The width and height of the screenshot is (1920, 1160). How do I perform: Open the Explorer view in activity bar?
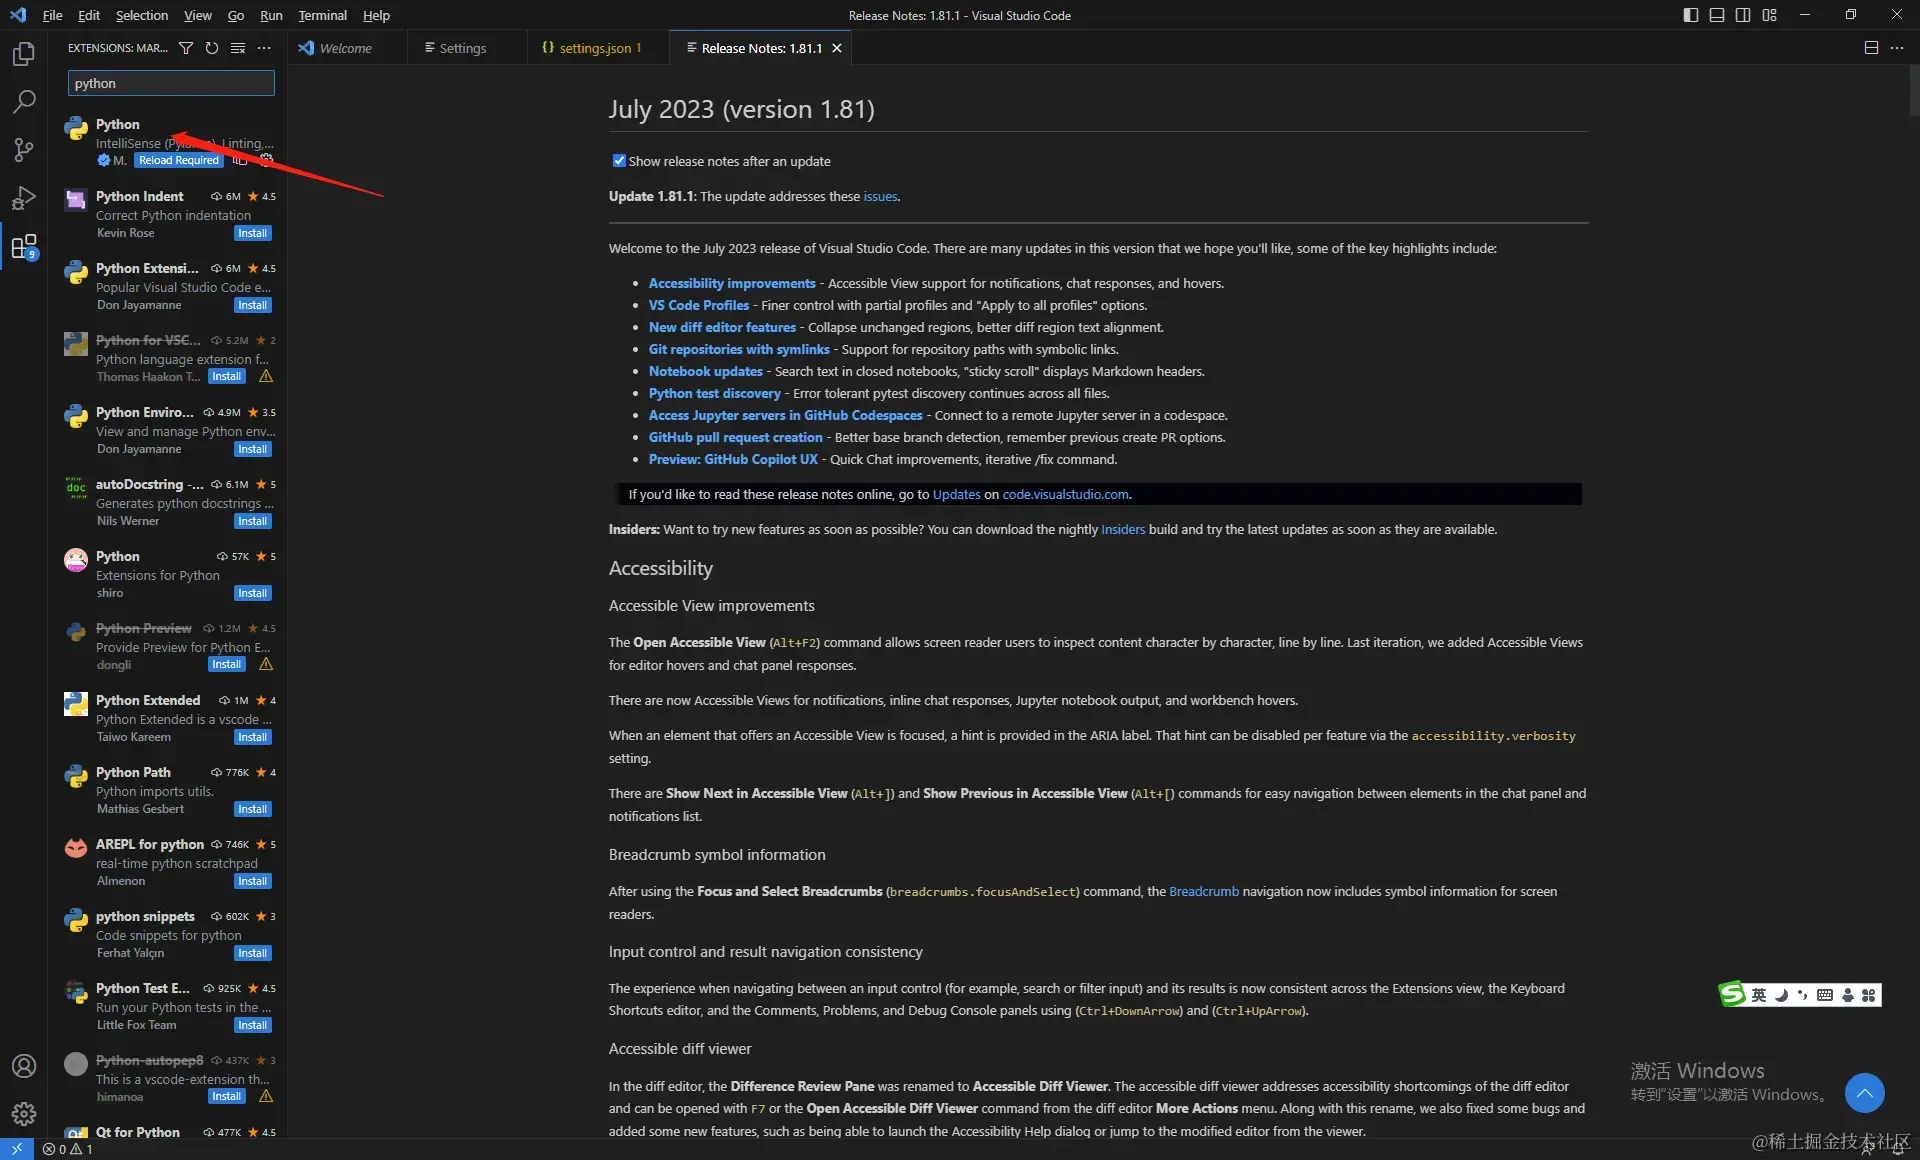point(24,53)
